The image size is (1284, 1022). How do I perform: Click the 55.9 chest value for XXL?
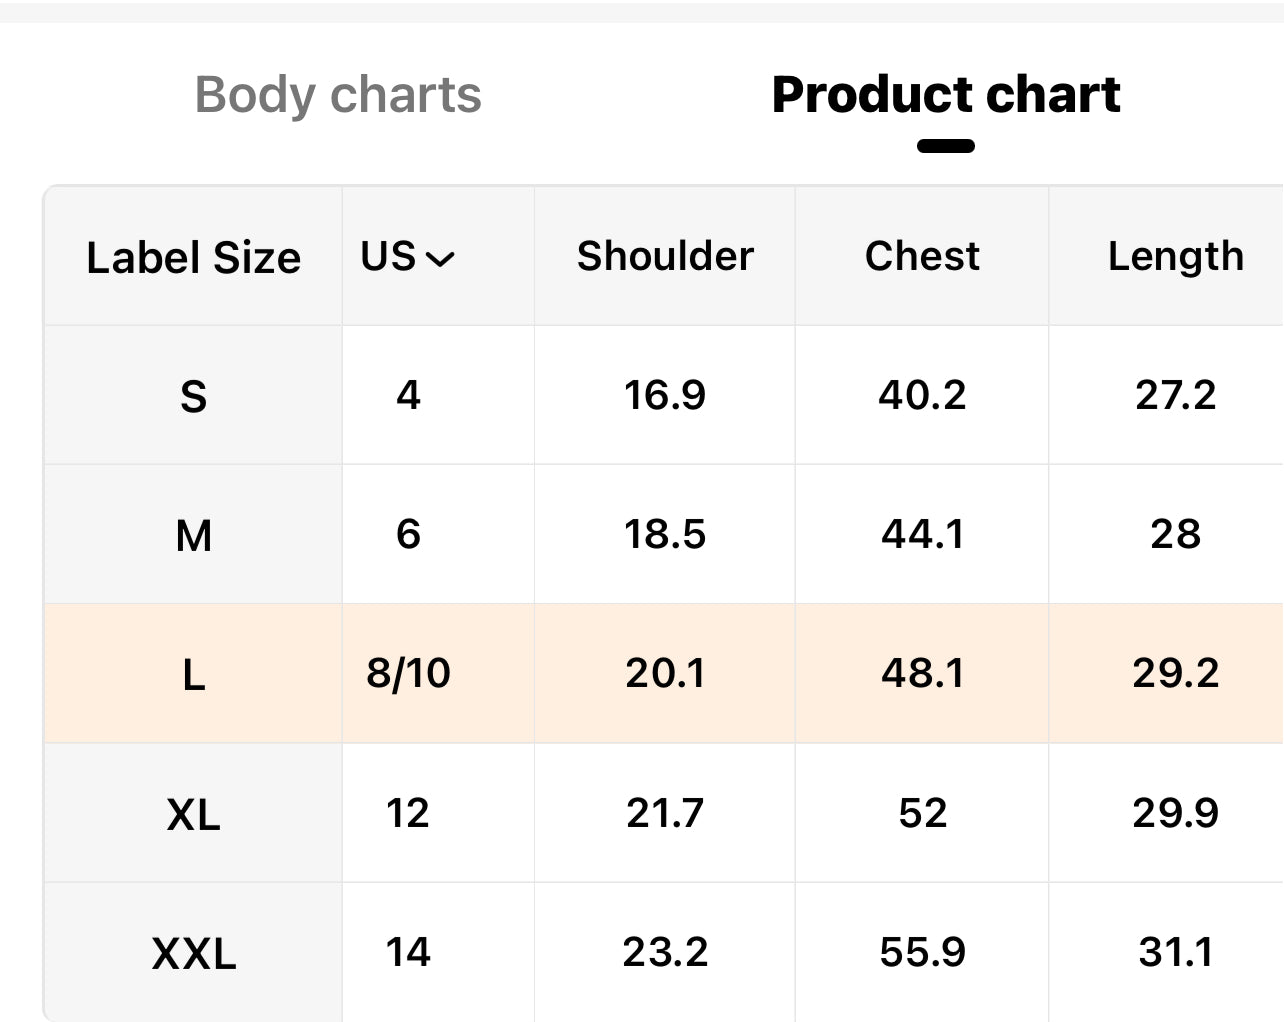tap(922, 952)
